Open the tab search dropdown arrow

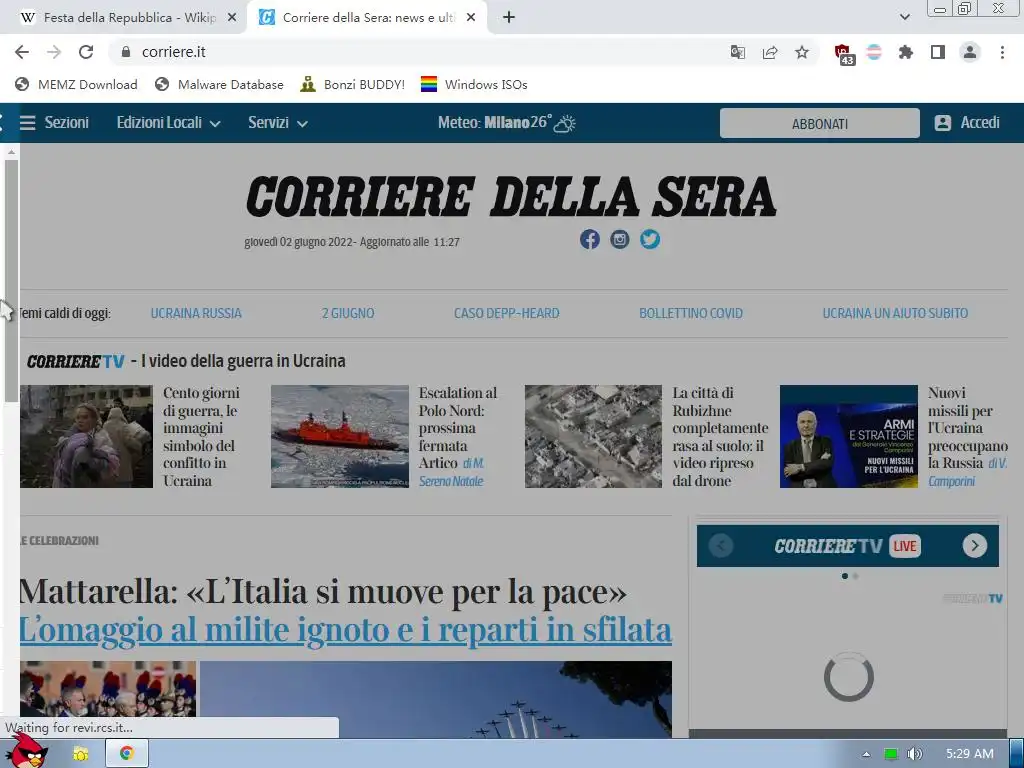[x=904, y=18]
